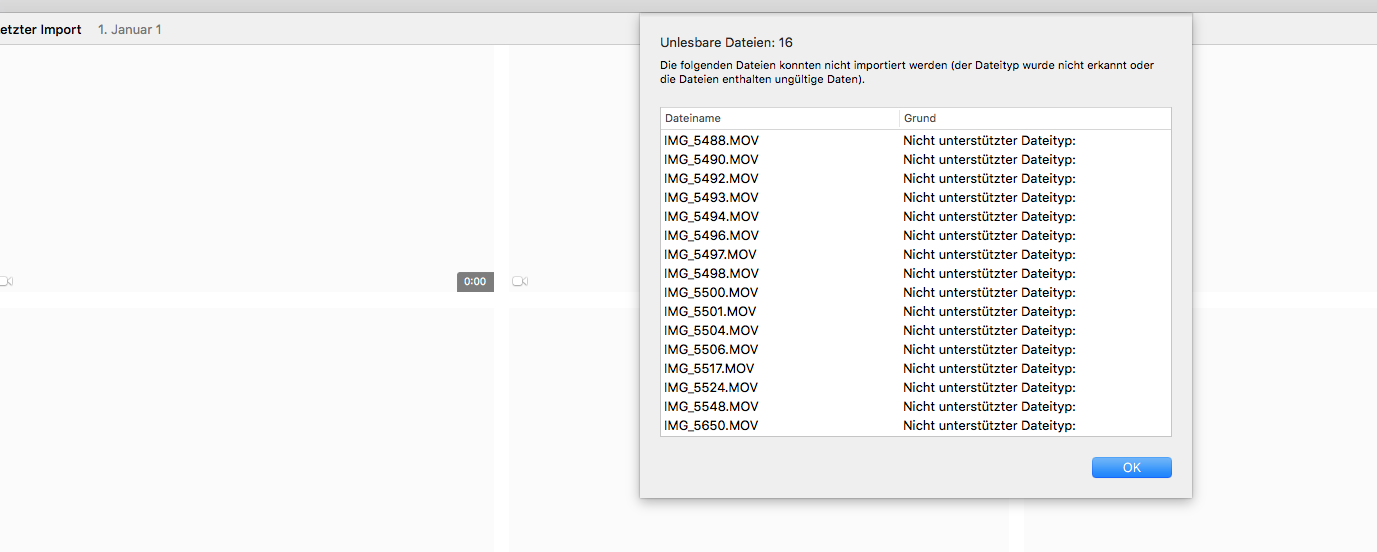
Task: Select the IMG_5494.MOV file name
Action: click(711, 216)
